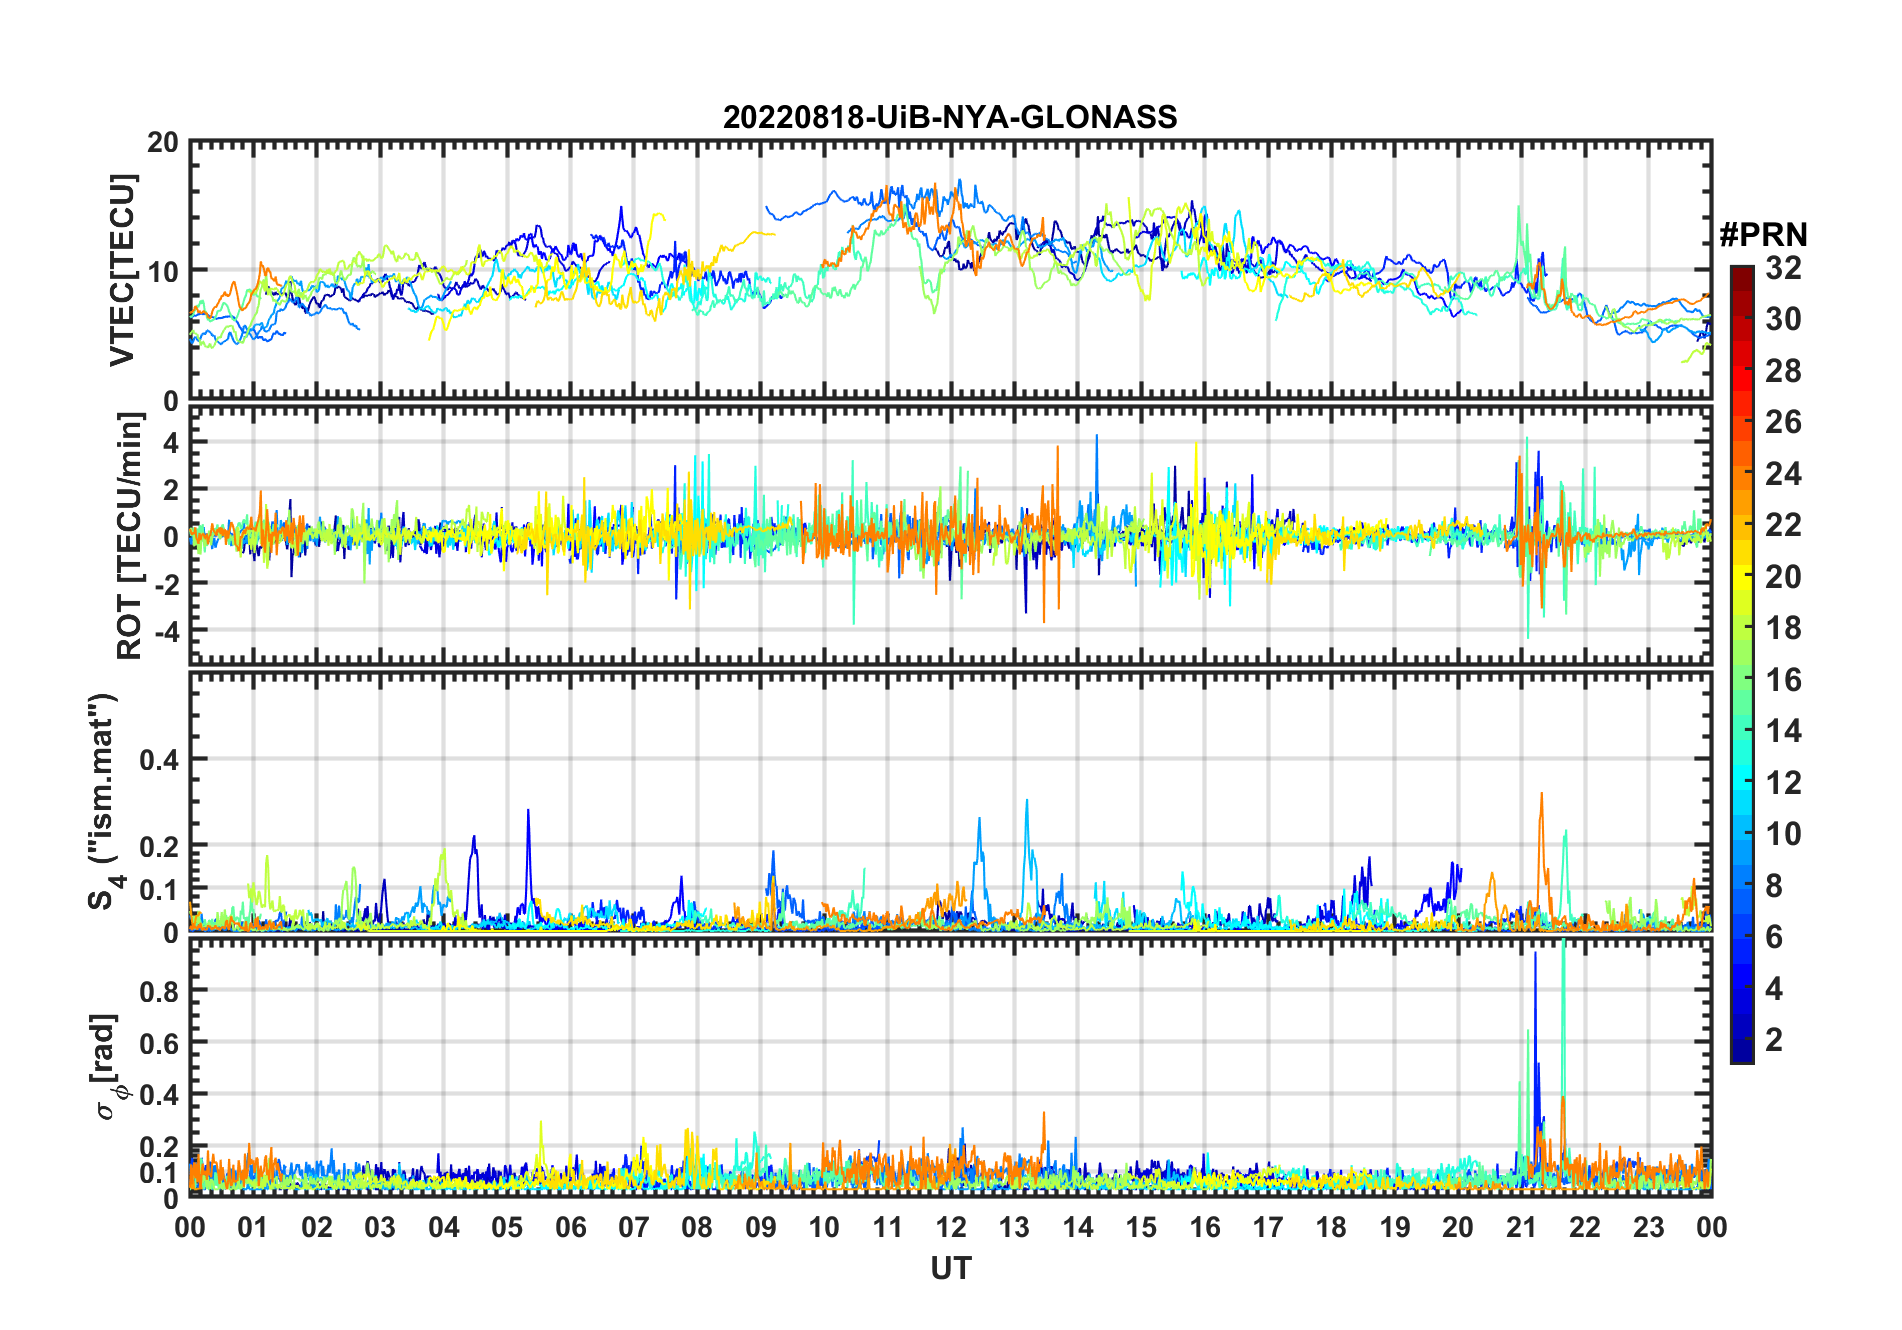
Task: Click the 0.4 tick on S4 y-axis
Action: coord(159,759)
